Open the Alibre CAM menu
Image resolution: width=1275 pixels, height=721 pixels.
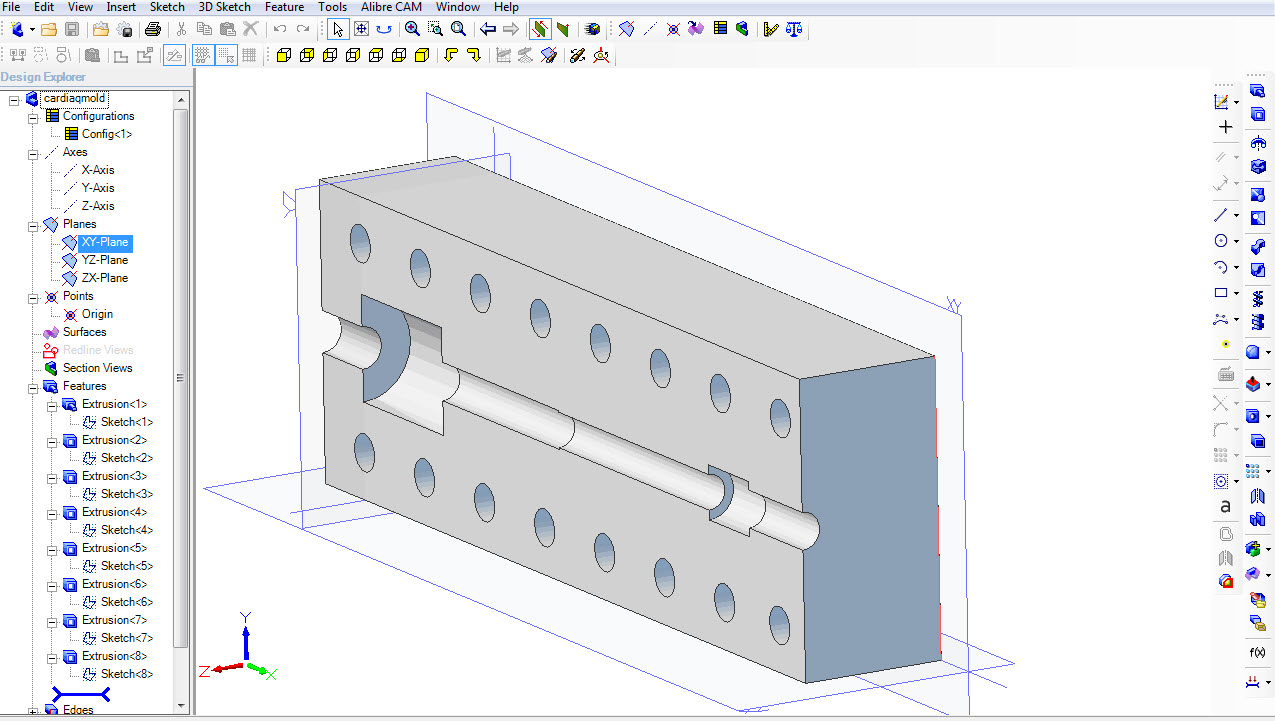point(391,7)
